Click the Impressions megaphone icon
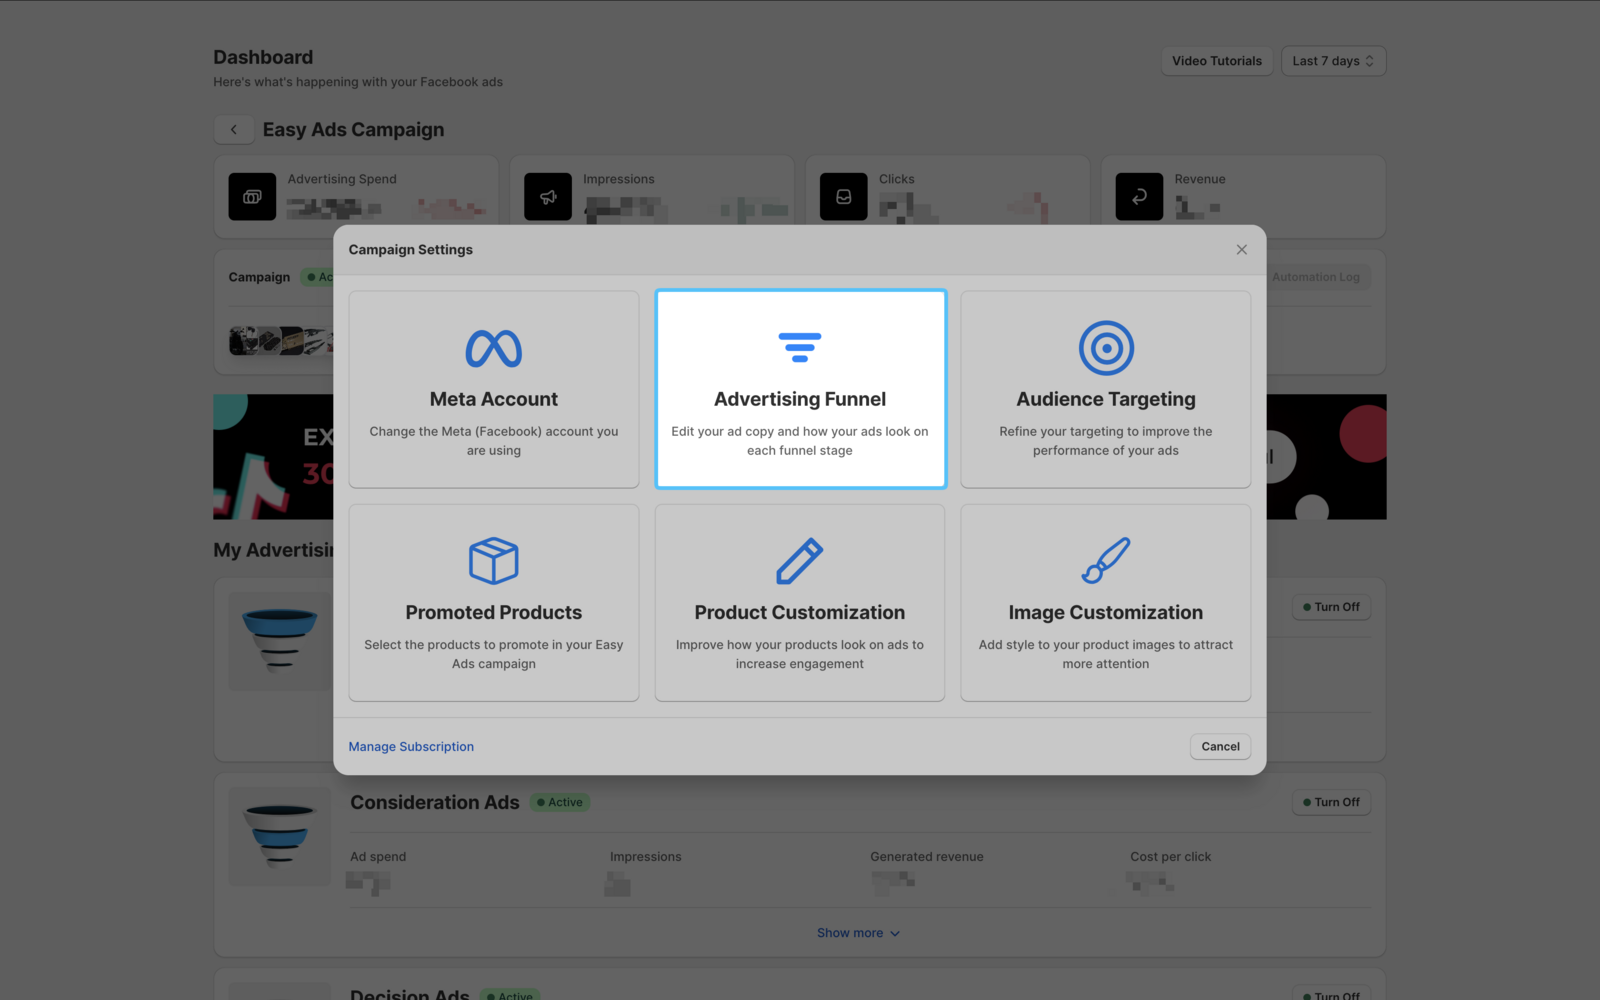This screenshot has height=1000, width=1600. [x=547, y=197]
